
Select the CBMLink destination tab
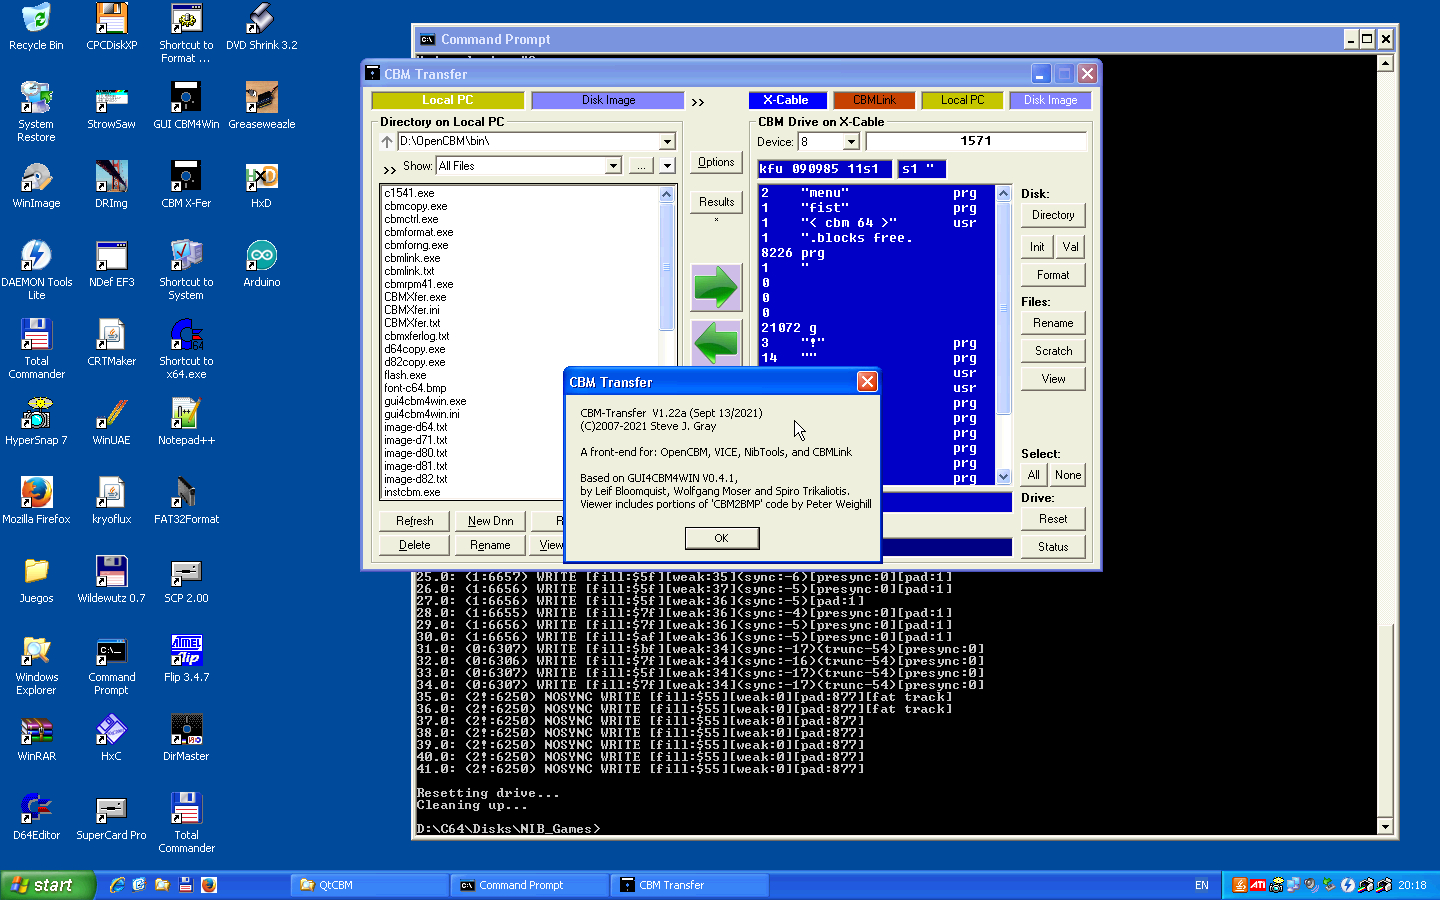(874, 100)
